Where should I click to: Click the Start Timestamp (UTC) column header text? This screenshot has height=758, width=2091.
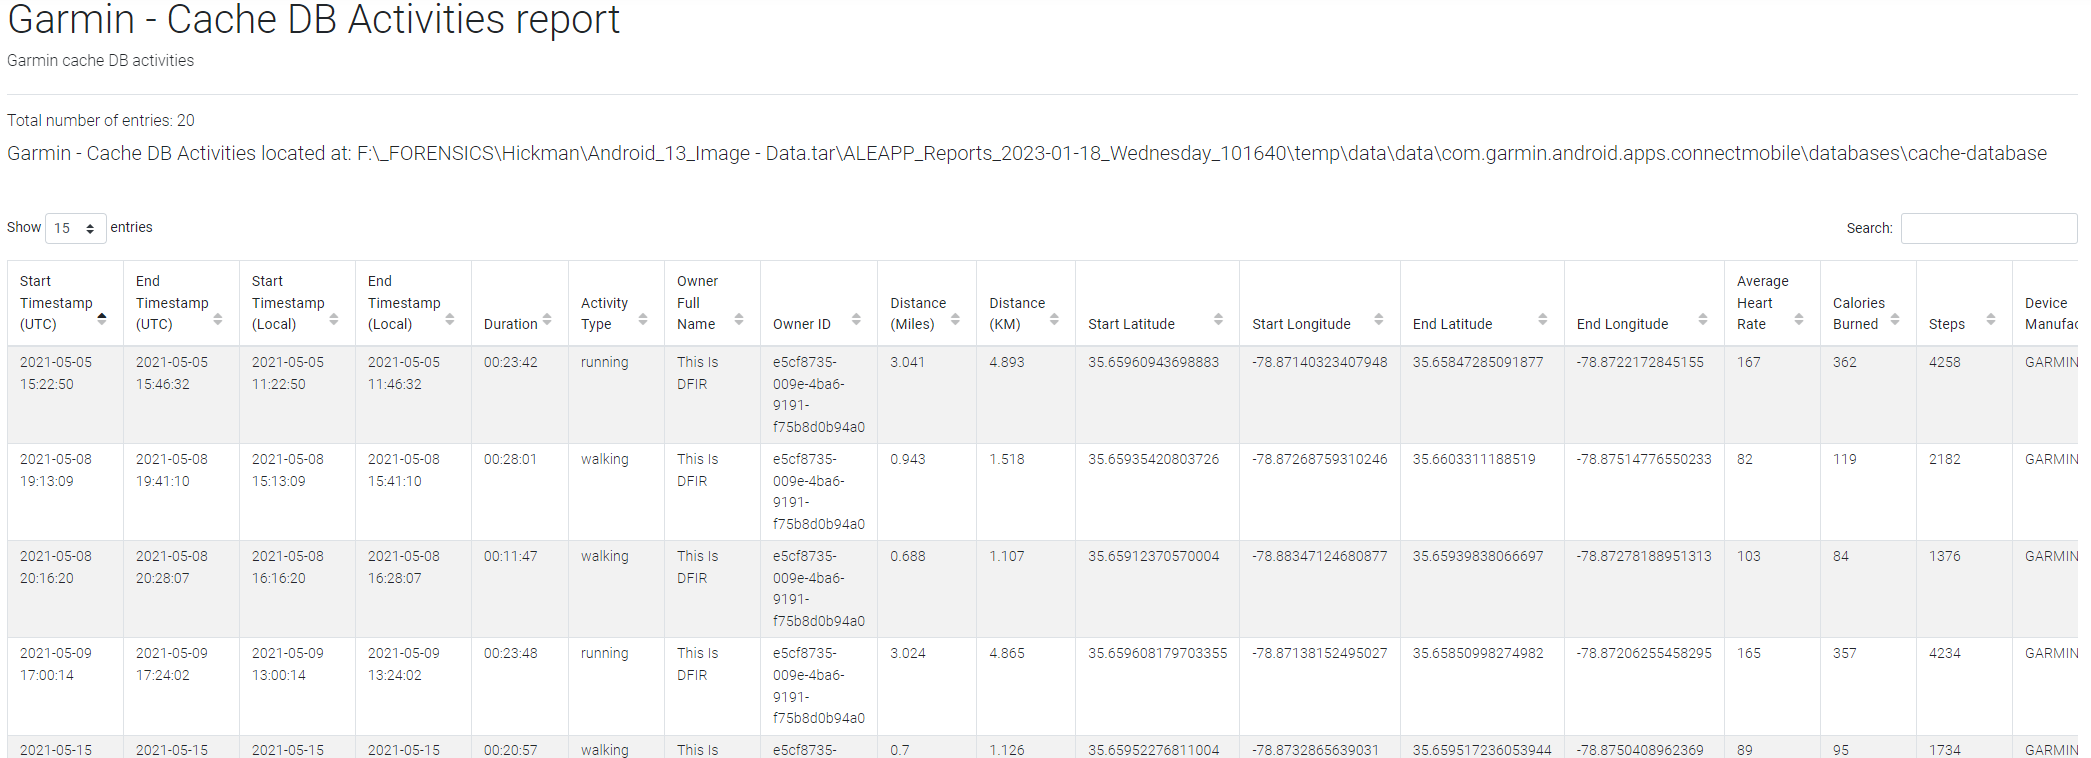pyautogui.click(x=56, y=303)
